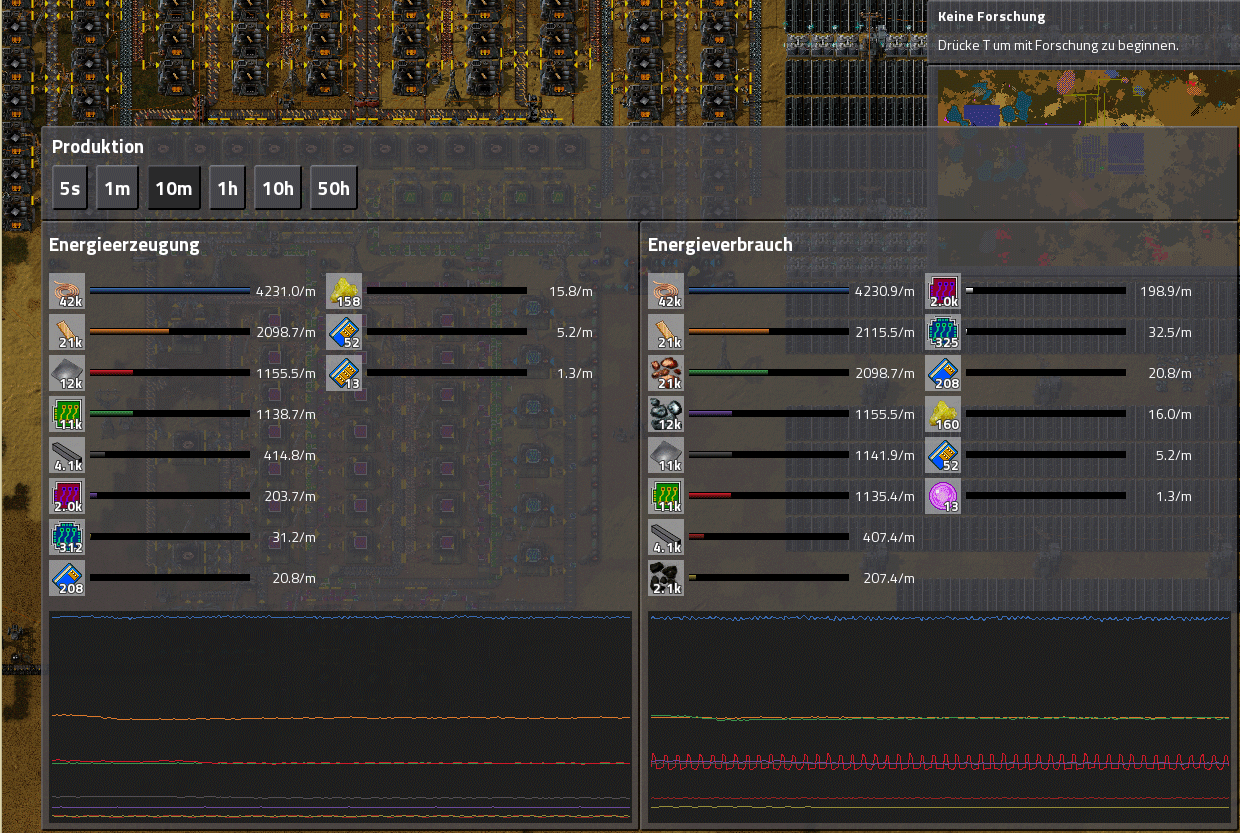Click copper ore icon in Energieverbrauch
This screenshot has height=833, width=1240.
pyautogui.click(x=666, y=373)
